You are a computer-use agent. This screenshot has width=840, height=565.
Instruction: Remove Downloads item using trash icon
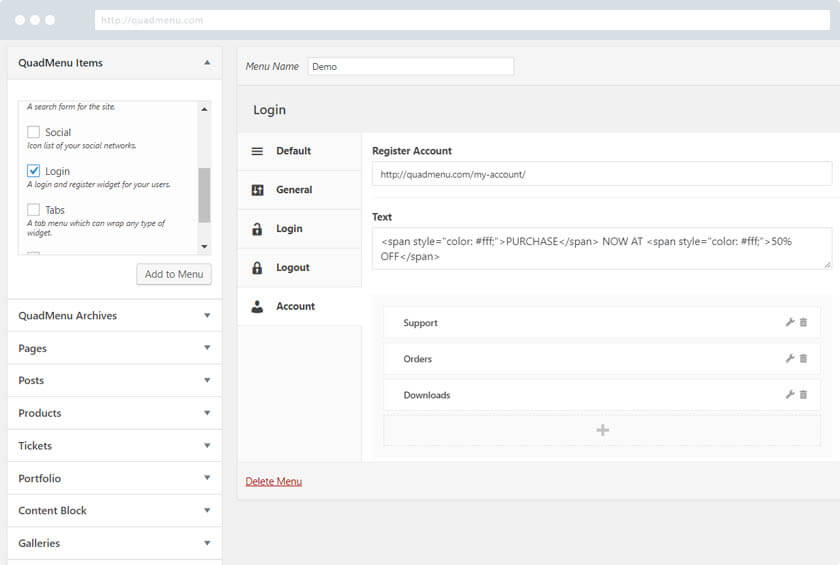(x=803, y=395)
